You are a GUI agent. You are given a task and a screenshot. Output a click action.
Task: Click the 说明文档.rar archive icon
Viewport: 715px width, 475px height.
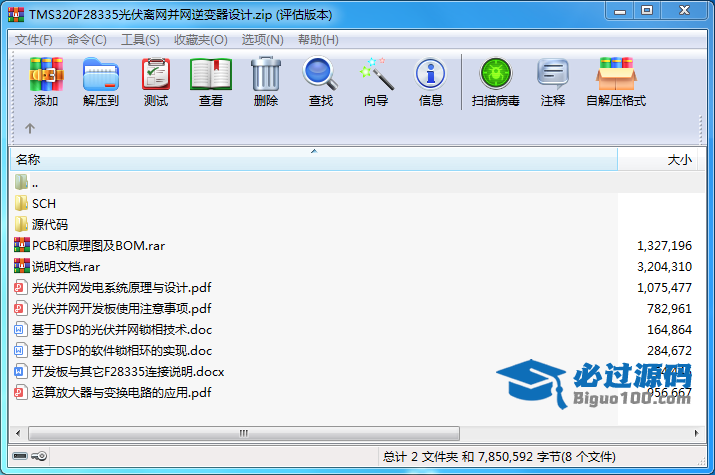(x=21, y=266)
